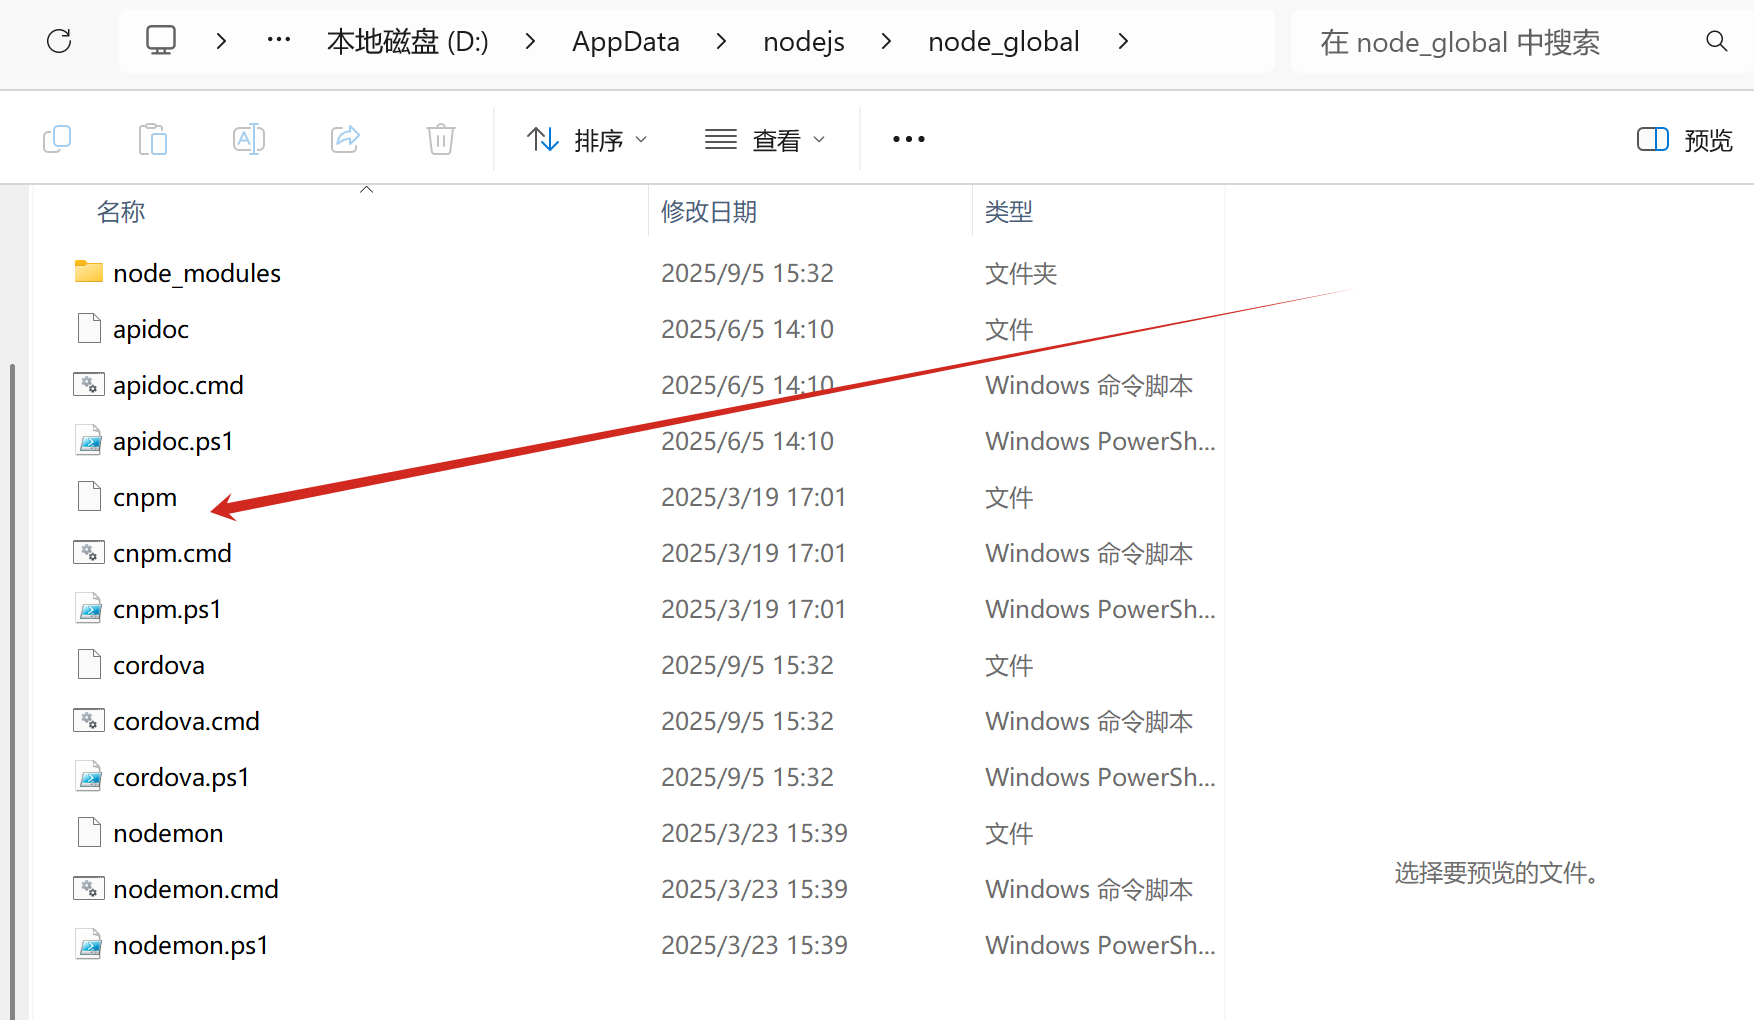Open the view options dropdown
The width and height of the screenshot is (1754, 1020).
point(765,140)
